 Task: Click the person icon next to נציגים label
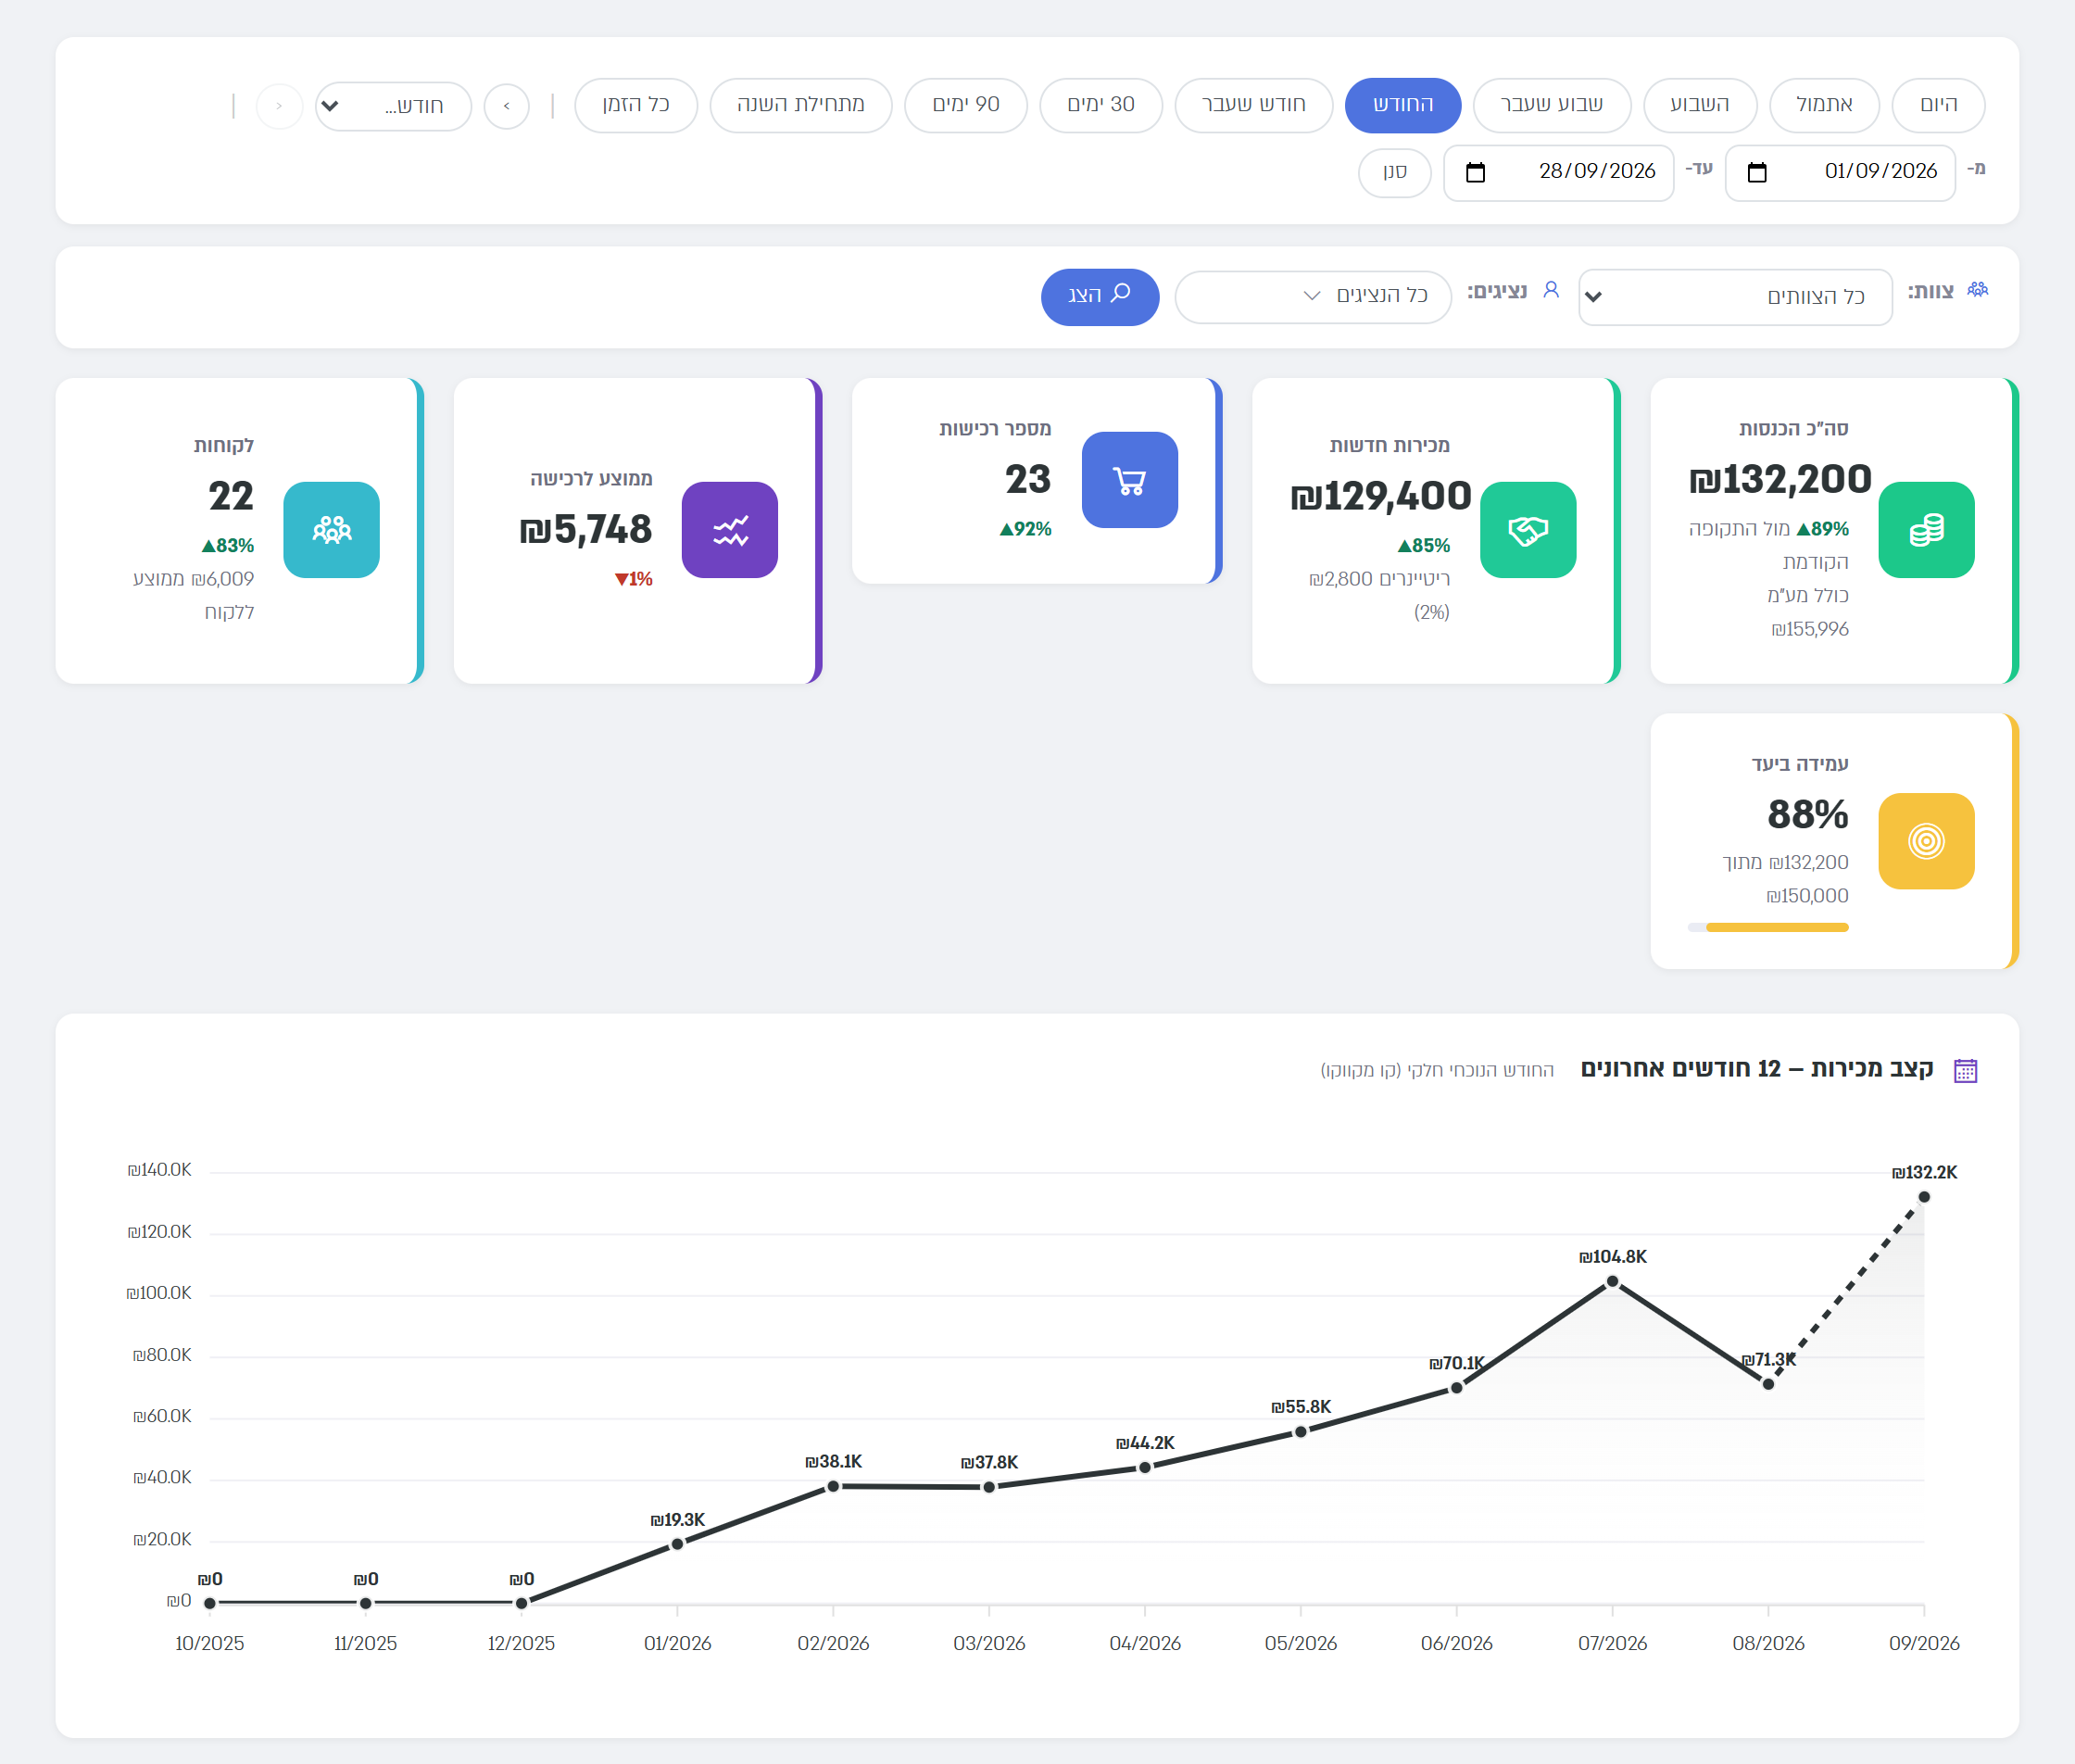tap(1551, 290)
